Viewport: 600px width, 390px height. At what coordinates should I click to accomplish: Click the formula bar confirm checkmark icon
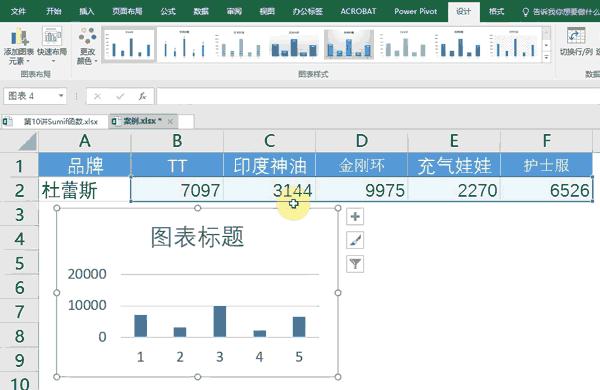coord(120,96)
